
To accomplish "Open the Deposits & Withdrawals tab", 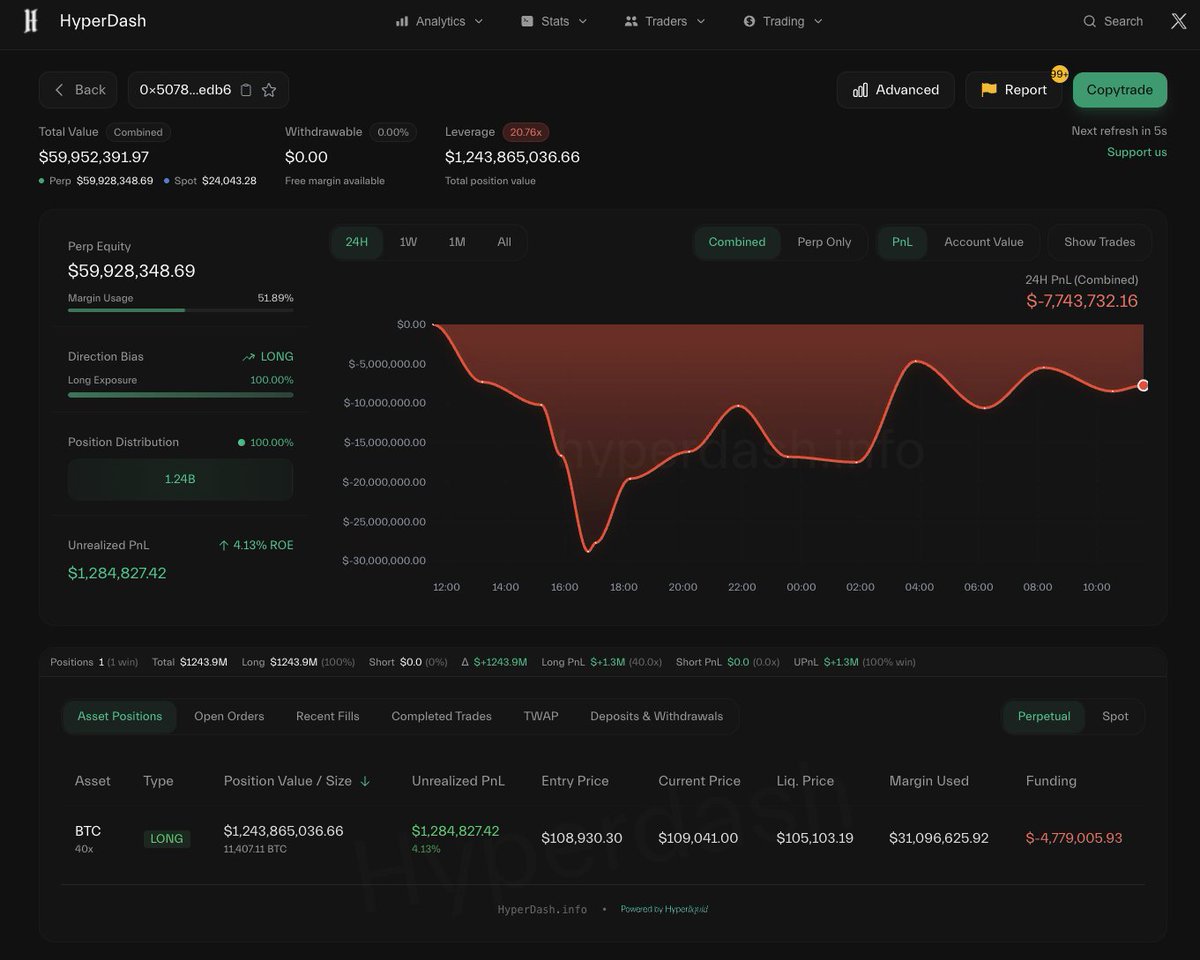I will 657,716.
